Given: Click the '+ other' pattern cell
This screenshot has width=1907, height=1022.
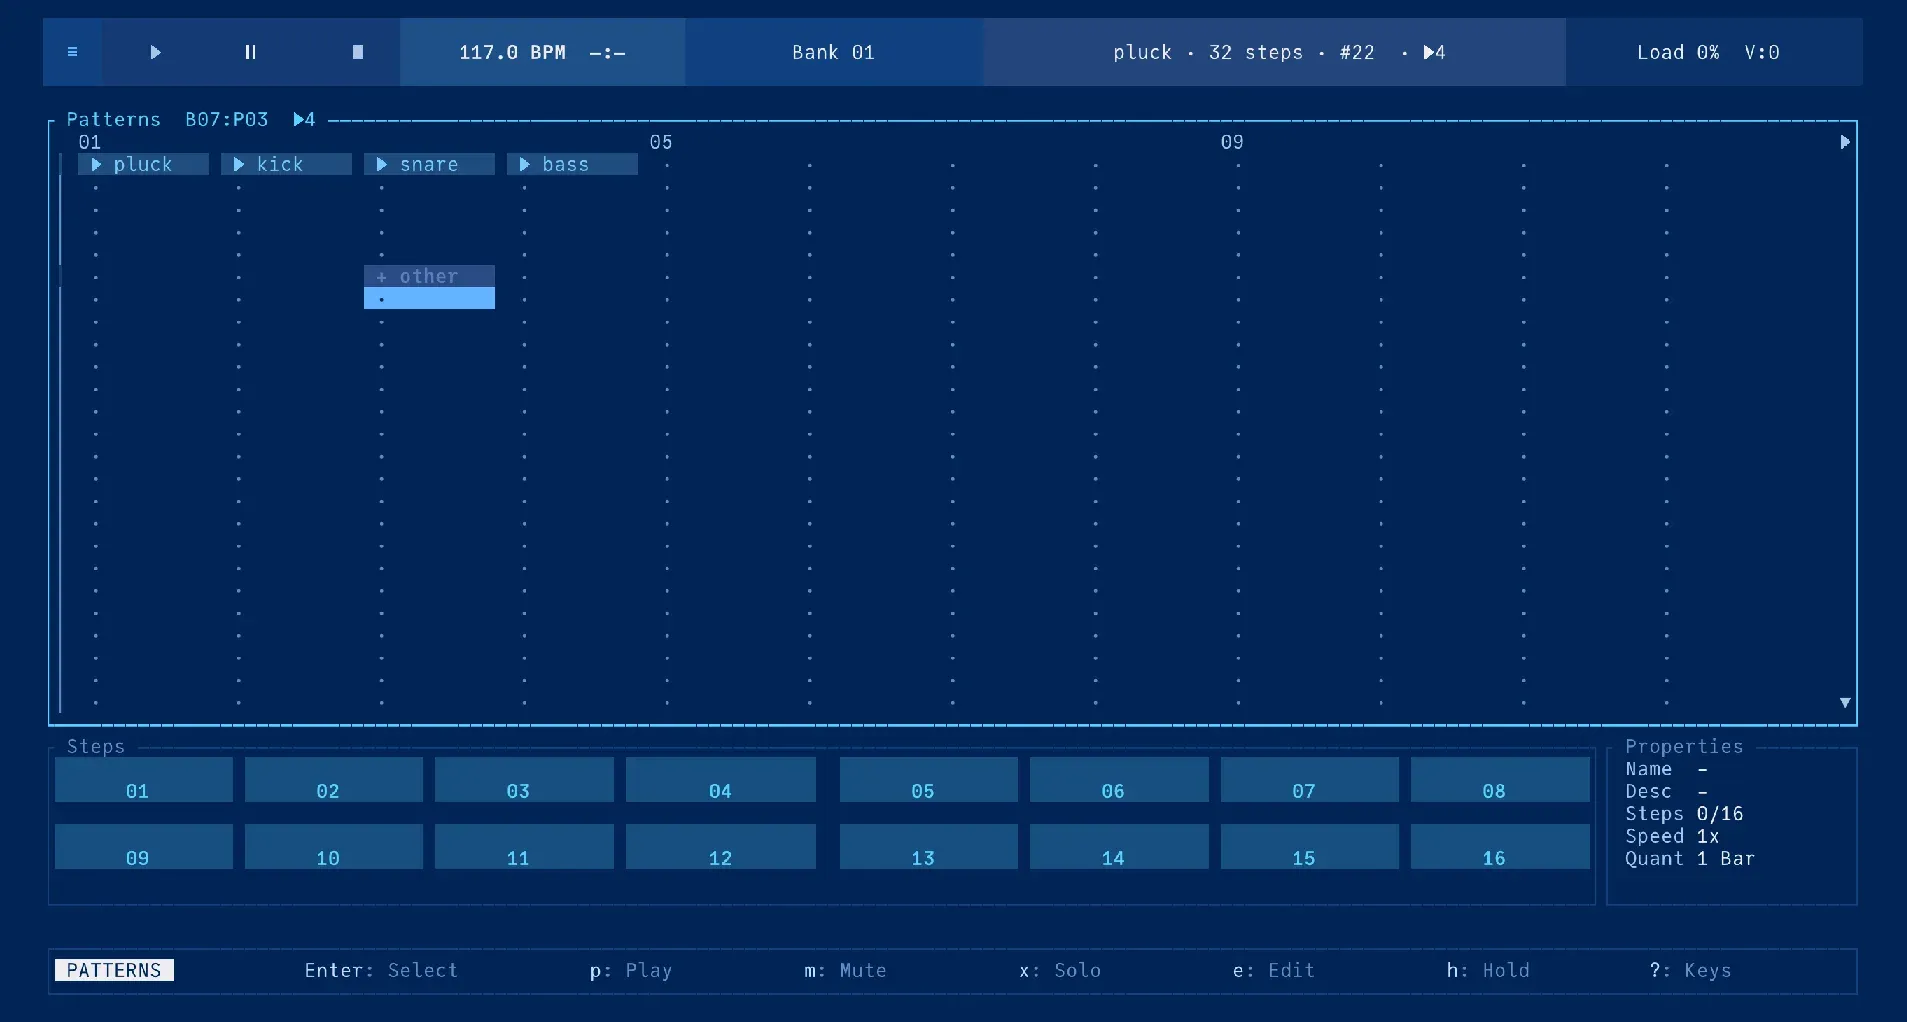Looking at the screenshot, I should click(429, 276).
